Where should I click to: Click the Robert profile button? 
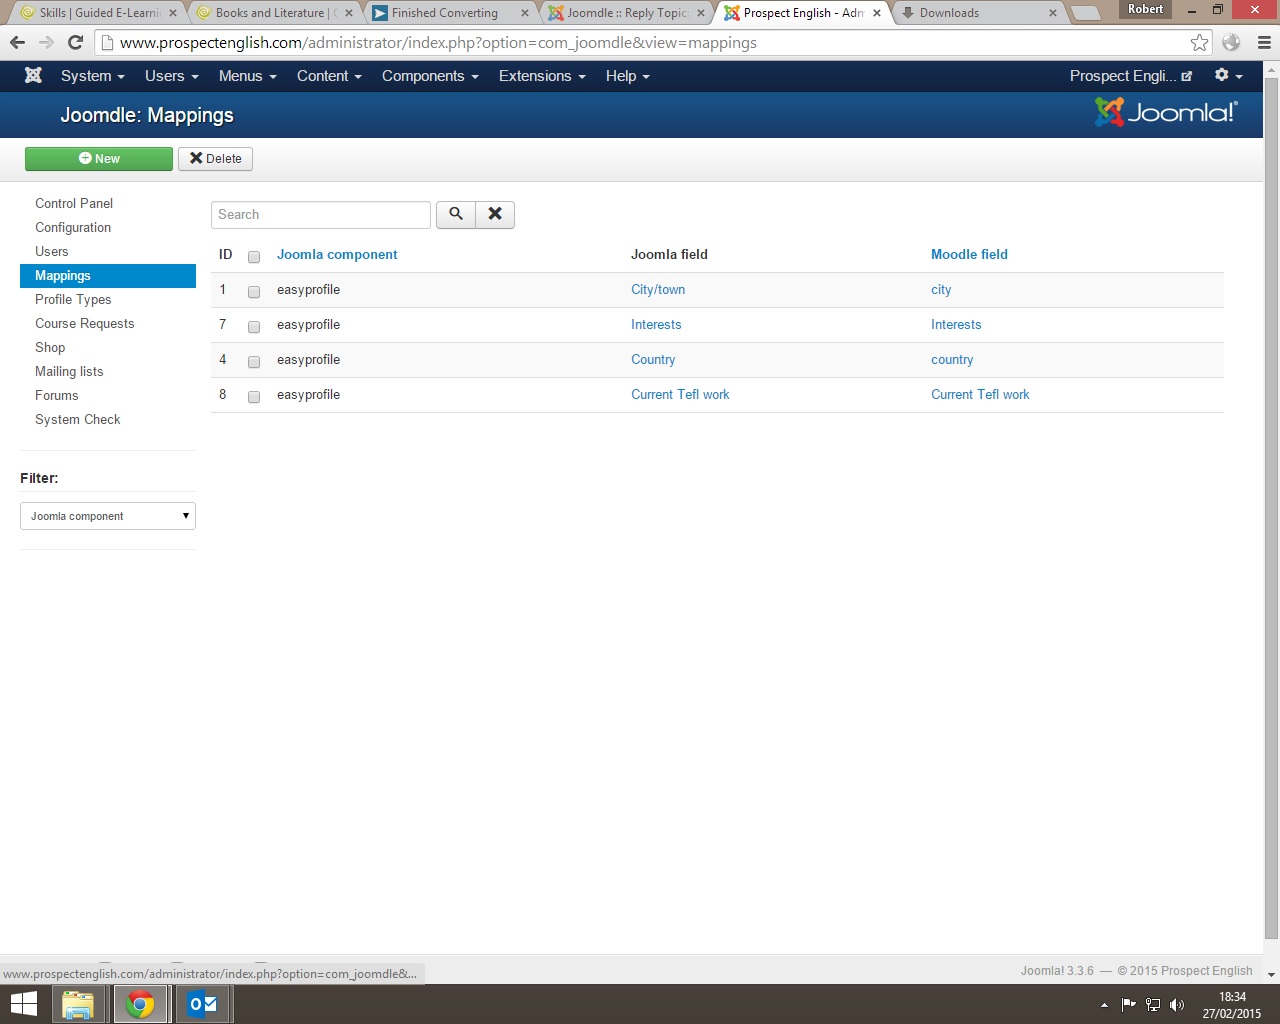click(x=1145, y=9)
